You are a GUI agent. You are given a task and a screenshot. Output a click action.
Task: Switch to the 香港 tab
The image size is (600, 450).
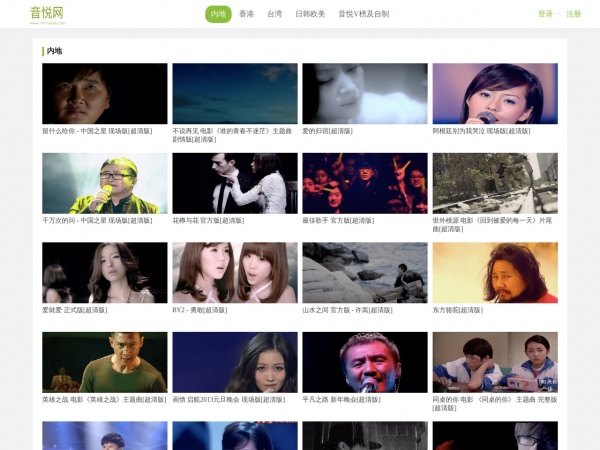tap(246, 14)
